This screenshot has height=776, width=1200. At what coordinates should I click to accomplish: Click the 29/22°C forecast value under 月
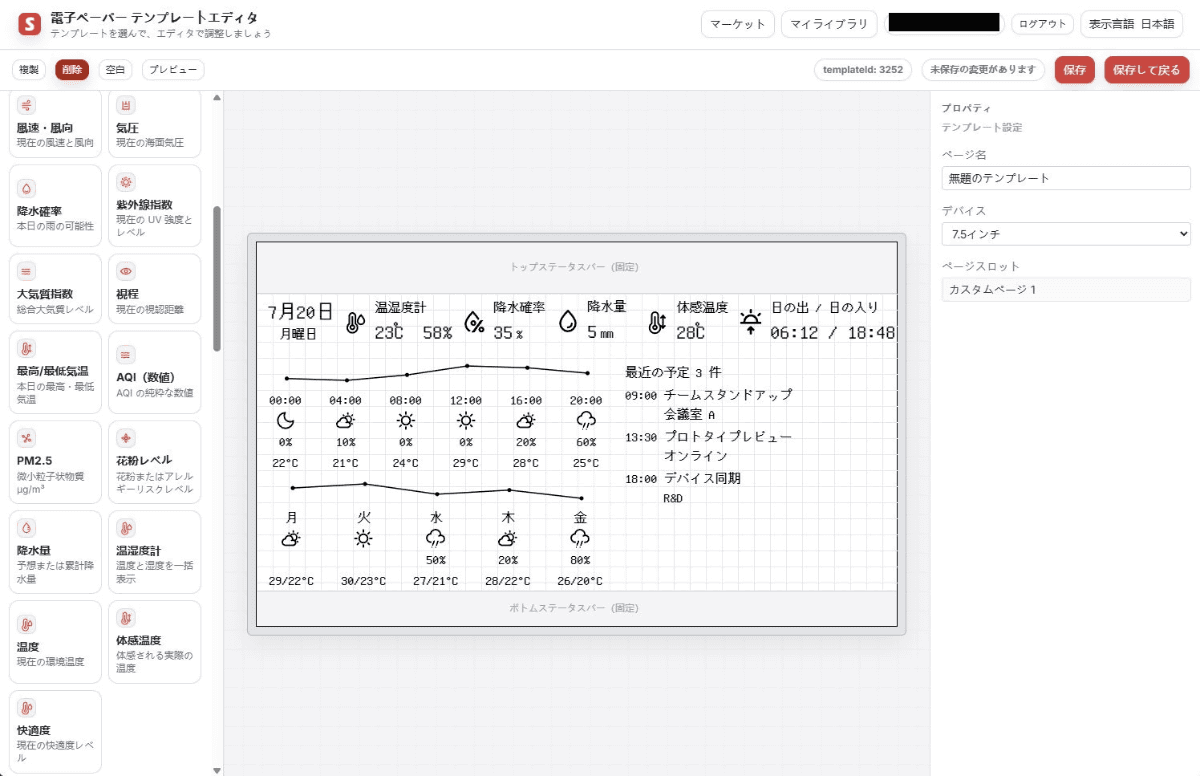[291, 581]
